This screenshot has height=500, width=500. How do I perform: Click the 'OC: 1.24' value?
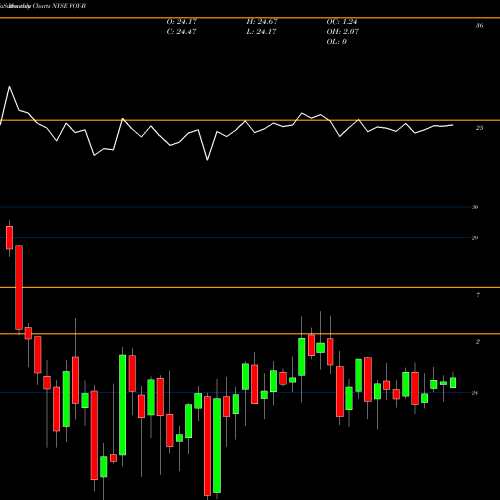click(x=342, y=22)
